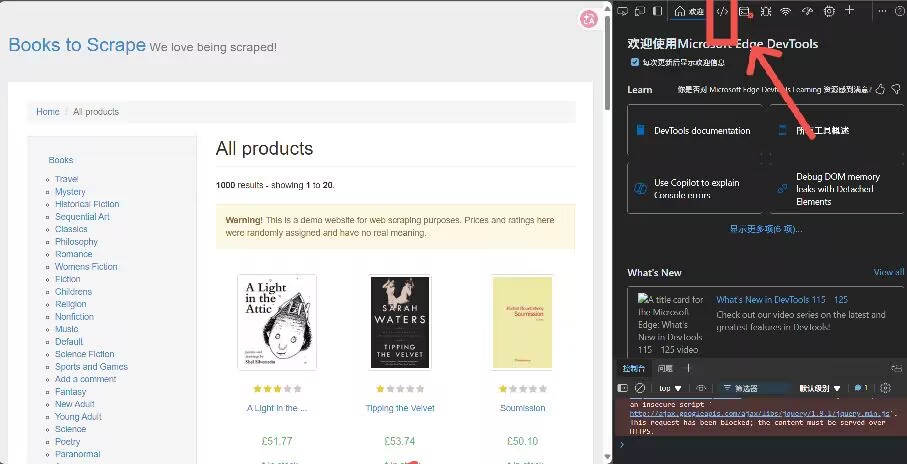Open Soumission title link
This screenshot has width=907, height=464.
click(x=522, y=408)
